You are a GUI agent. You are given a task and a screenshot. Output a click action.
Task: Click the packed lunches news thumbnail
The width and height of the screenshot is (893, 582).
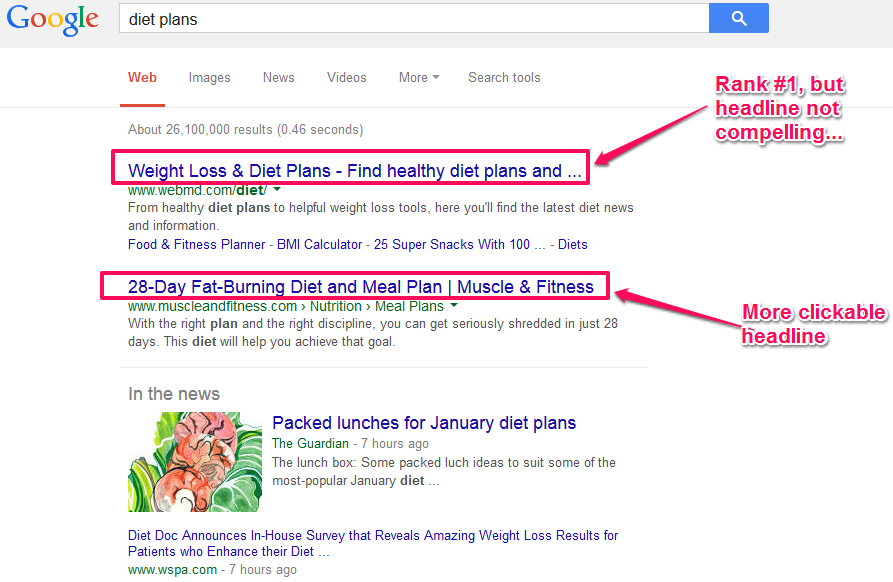195,462
